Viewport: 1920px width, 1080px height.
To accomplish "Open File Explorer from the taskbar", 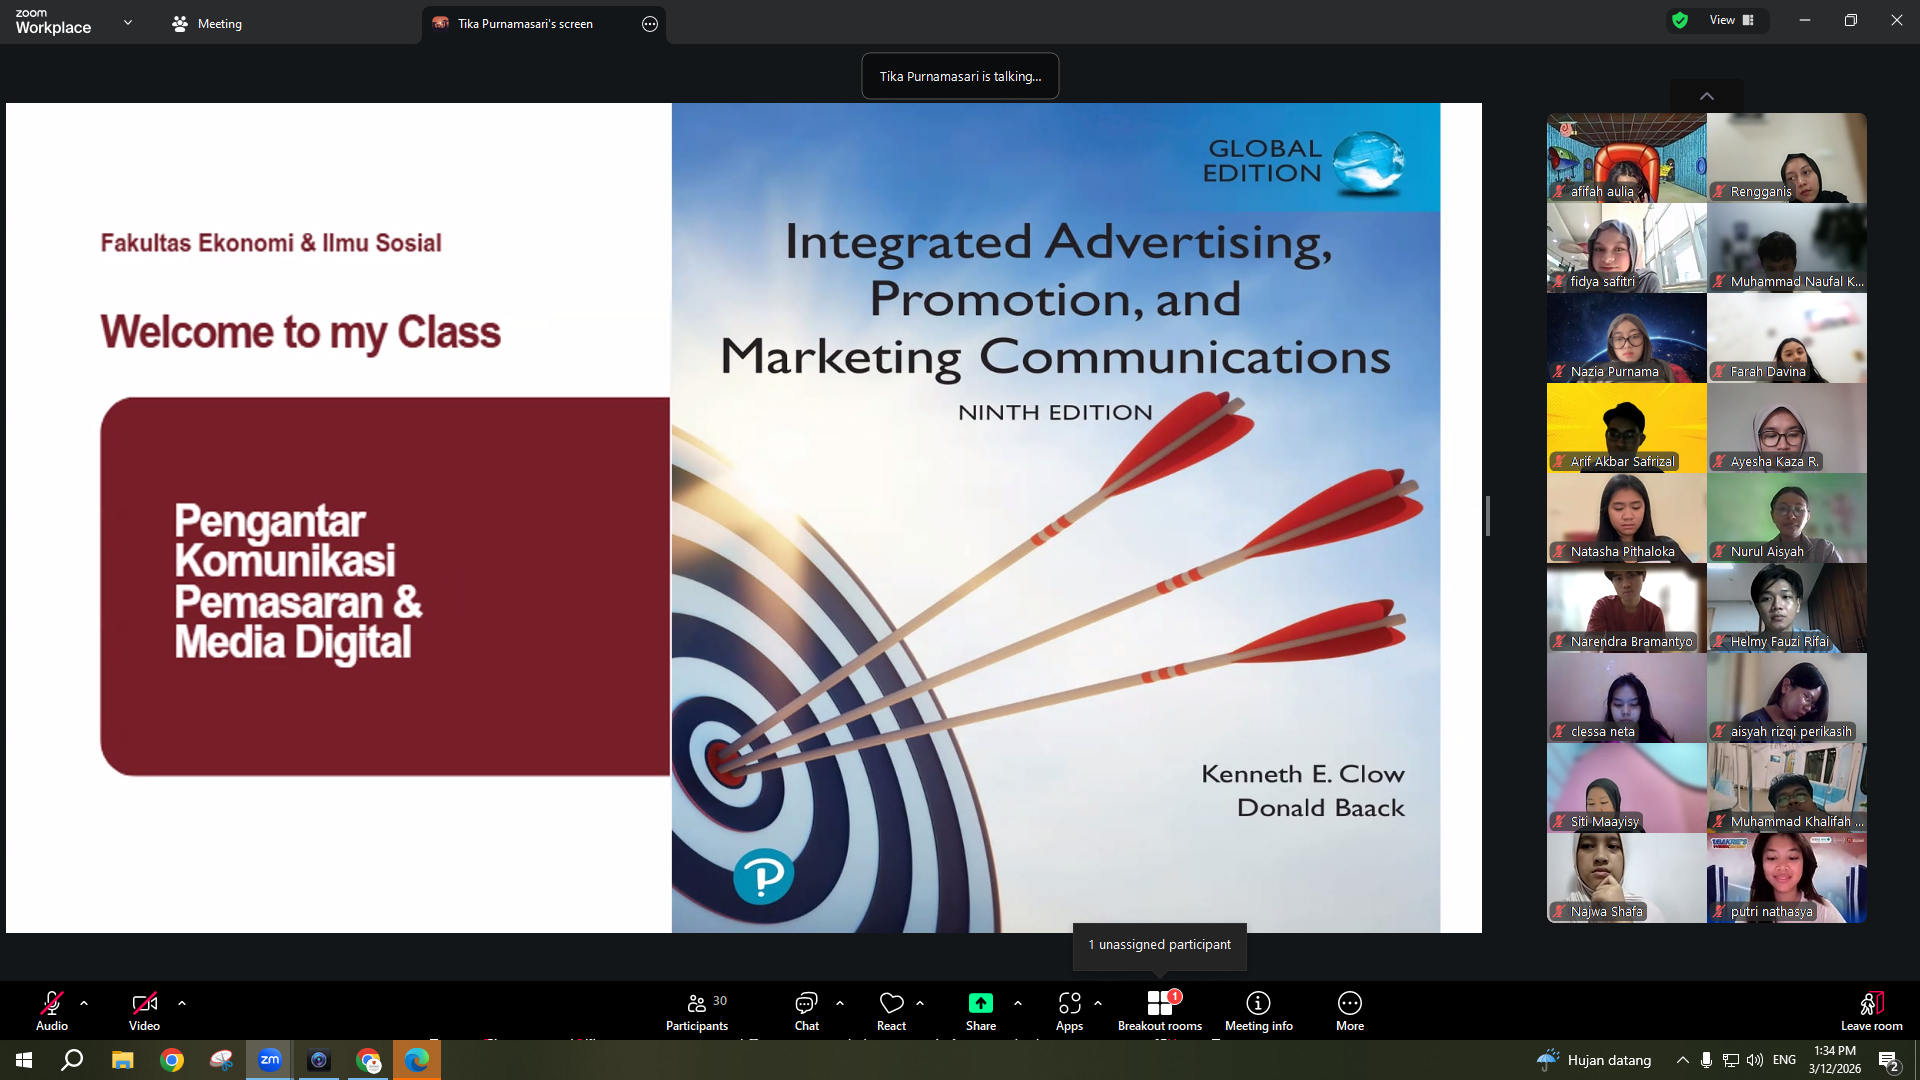I will click(123, 1060).
